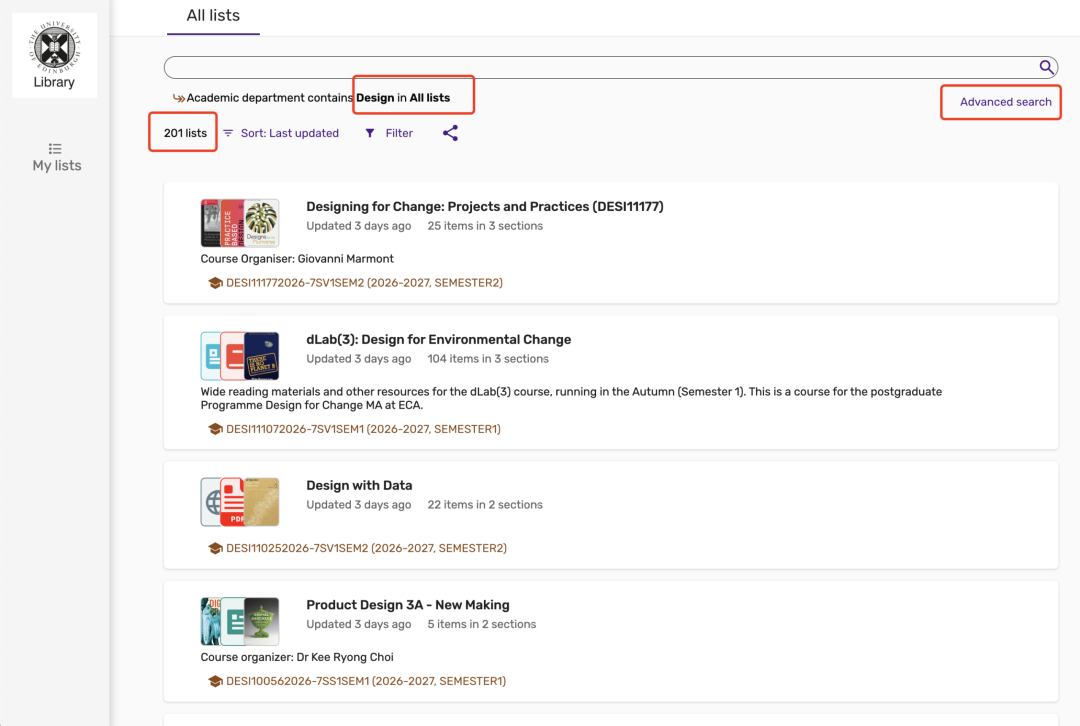Viewport: 1080px width, 726px height.
Task: Switch to the All lists tab
Action: 214,16
